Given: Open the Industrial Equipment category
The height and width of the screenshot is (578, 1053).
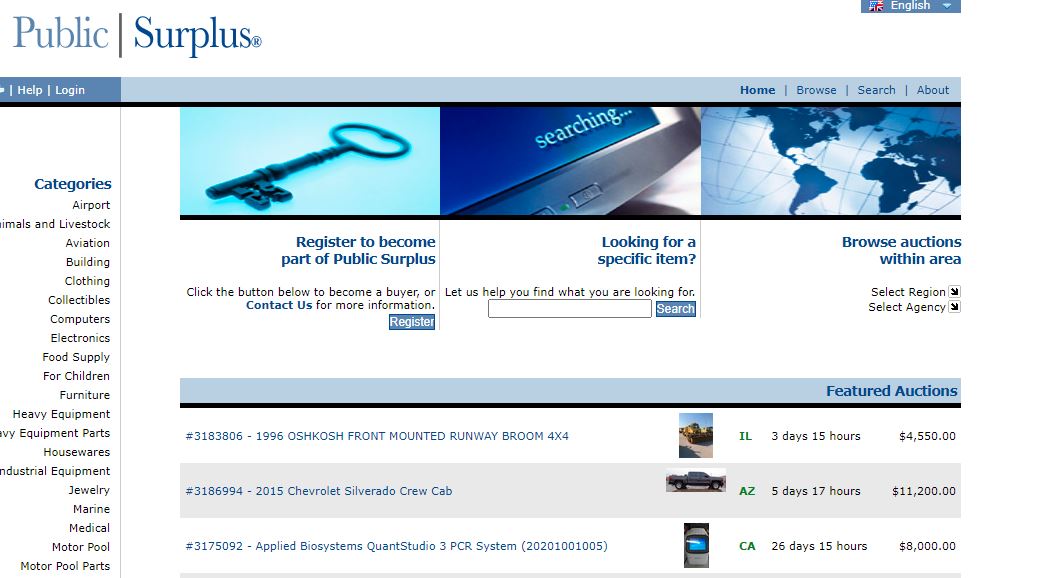Looking at the screenshot, I should pos(55,471).
